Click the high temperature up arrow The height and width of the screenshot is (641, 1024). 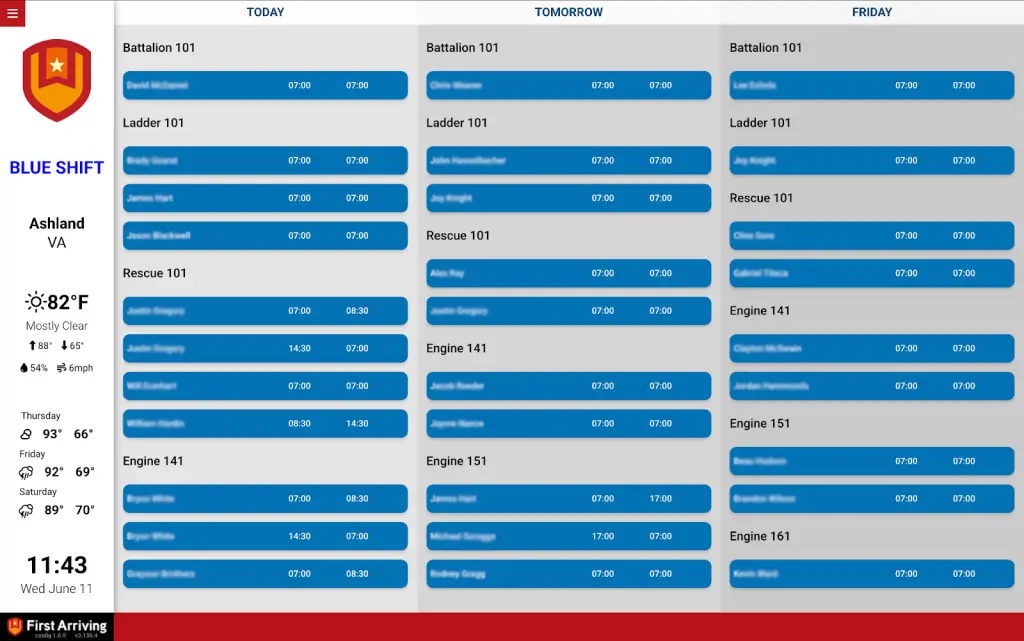pyautogui.click(x=33, y=346)
